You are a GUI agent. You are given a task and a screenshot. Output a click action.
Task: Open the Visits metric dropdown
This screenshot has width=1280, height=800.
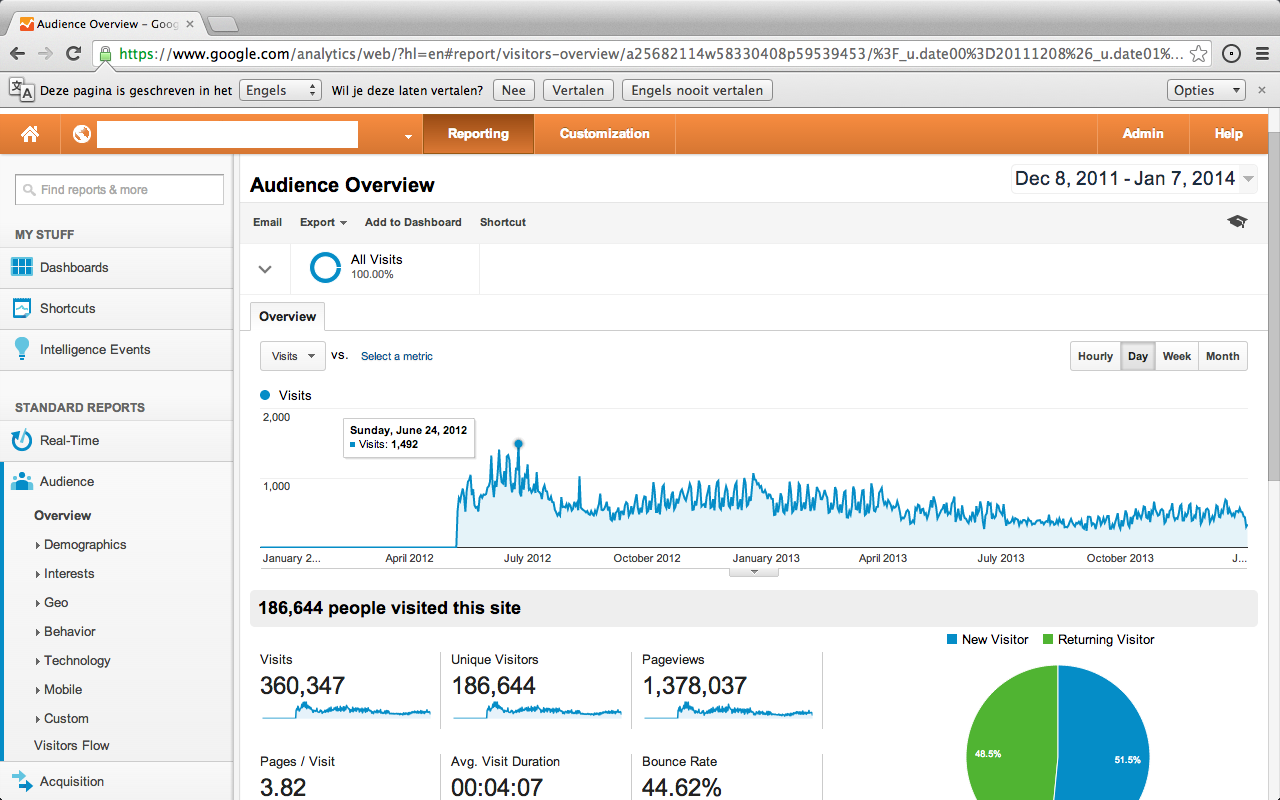[292, 356]
